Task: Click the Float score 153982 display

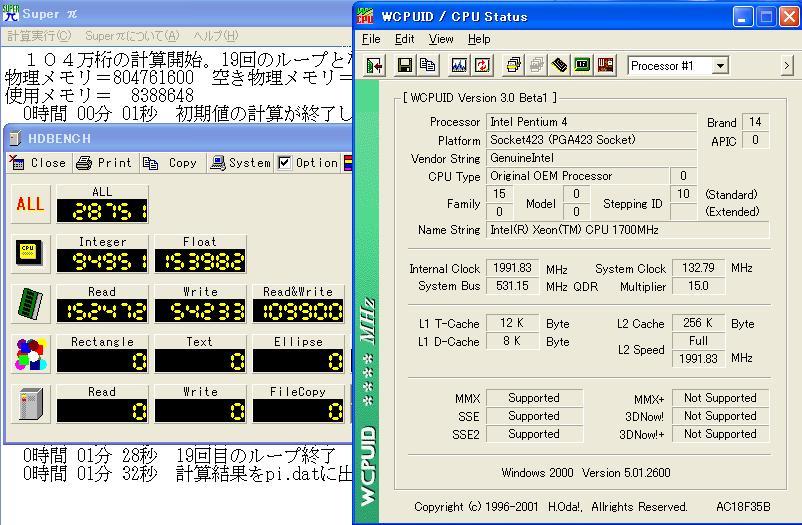Action: (x=200, y=261)
